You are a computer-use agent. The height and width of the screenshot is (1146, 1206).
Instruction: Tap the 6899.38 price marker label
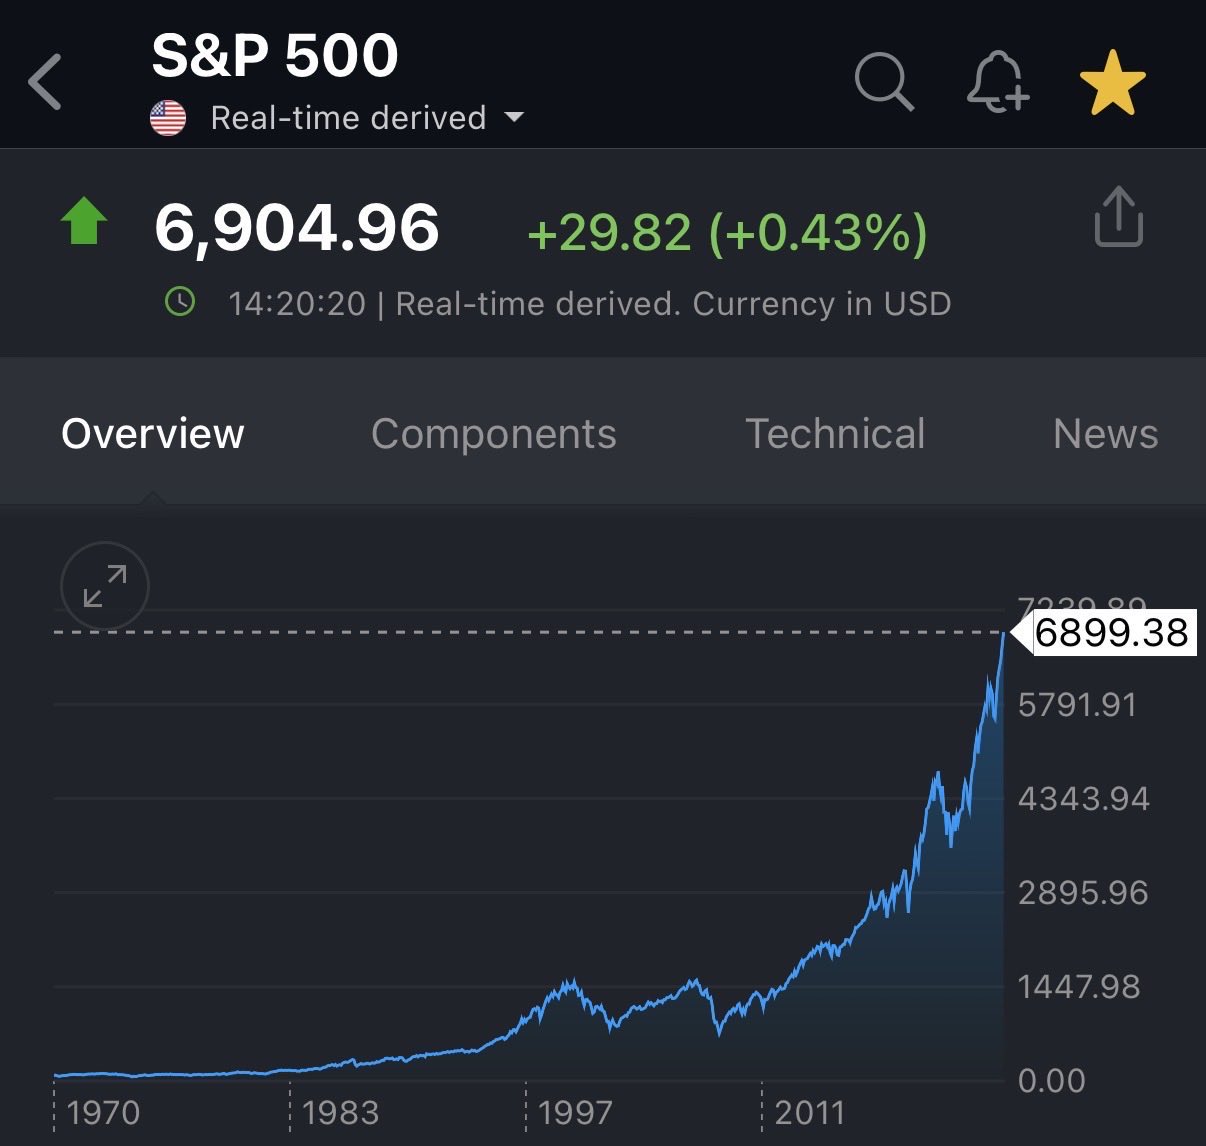pos(1111,633)
